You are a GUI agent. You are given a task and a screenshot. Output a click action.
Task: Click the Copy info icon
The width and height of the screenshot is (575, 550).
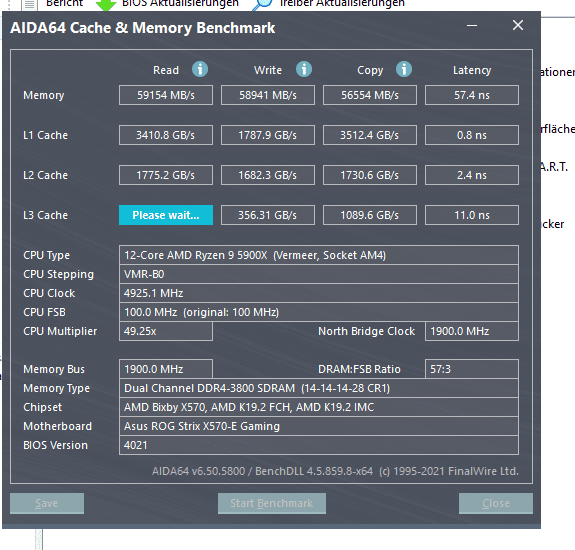(404, 69)
